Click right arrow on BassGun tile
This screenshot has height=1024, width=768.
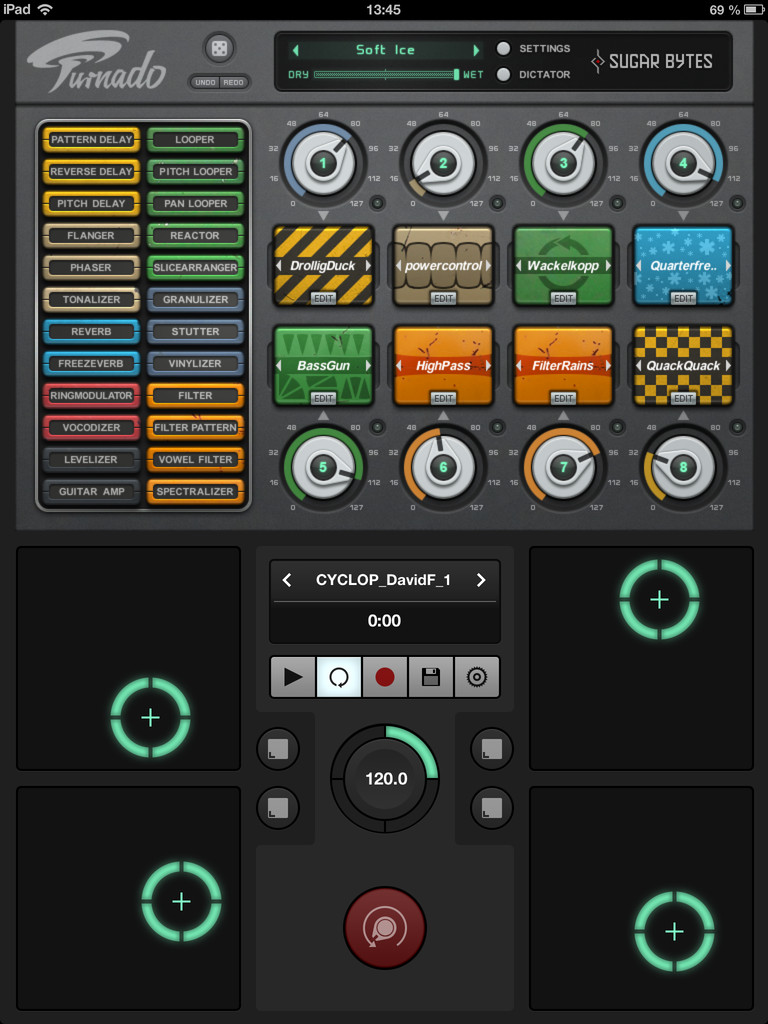click(x=368, y=366)
